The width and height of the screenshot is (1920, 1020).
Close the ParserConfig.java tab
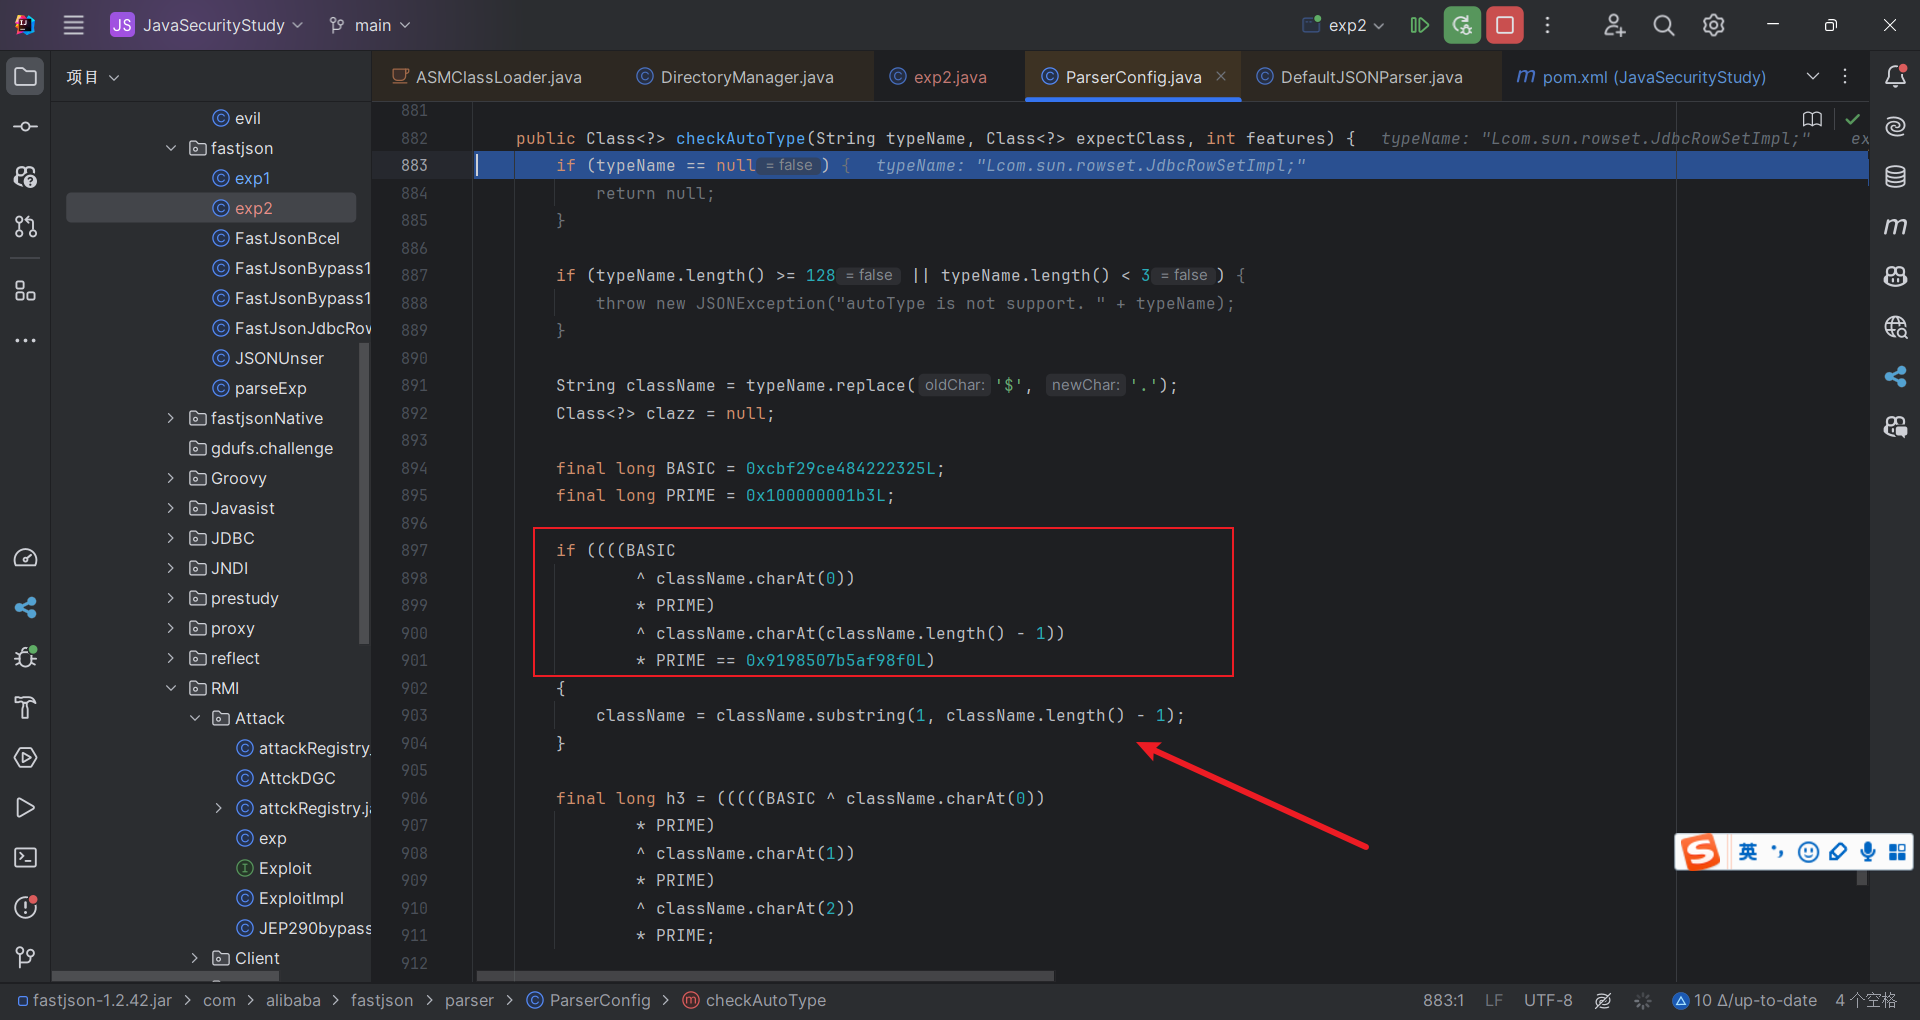[x=1221, y=76]
